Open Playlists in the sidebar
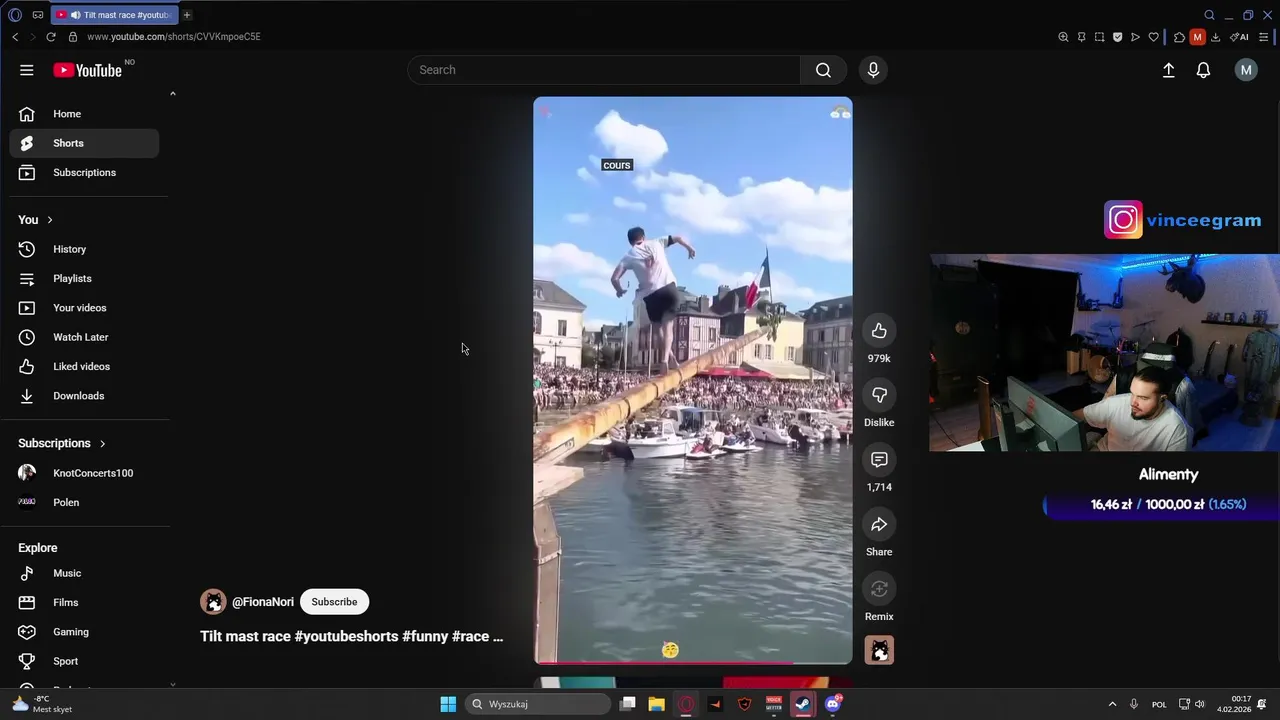Viewport: 1280px width, 720px height. coord(84,278)
